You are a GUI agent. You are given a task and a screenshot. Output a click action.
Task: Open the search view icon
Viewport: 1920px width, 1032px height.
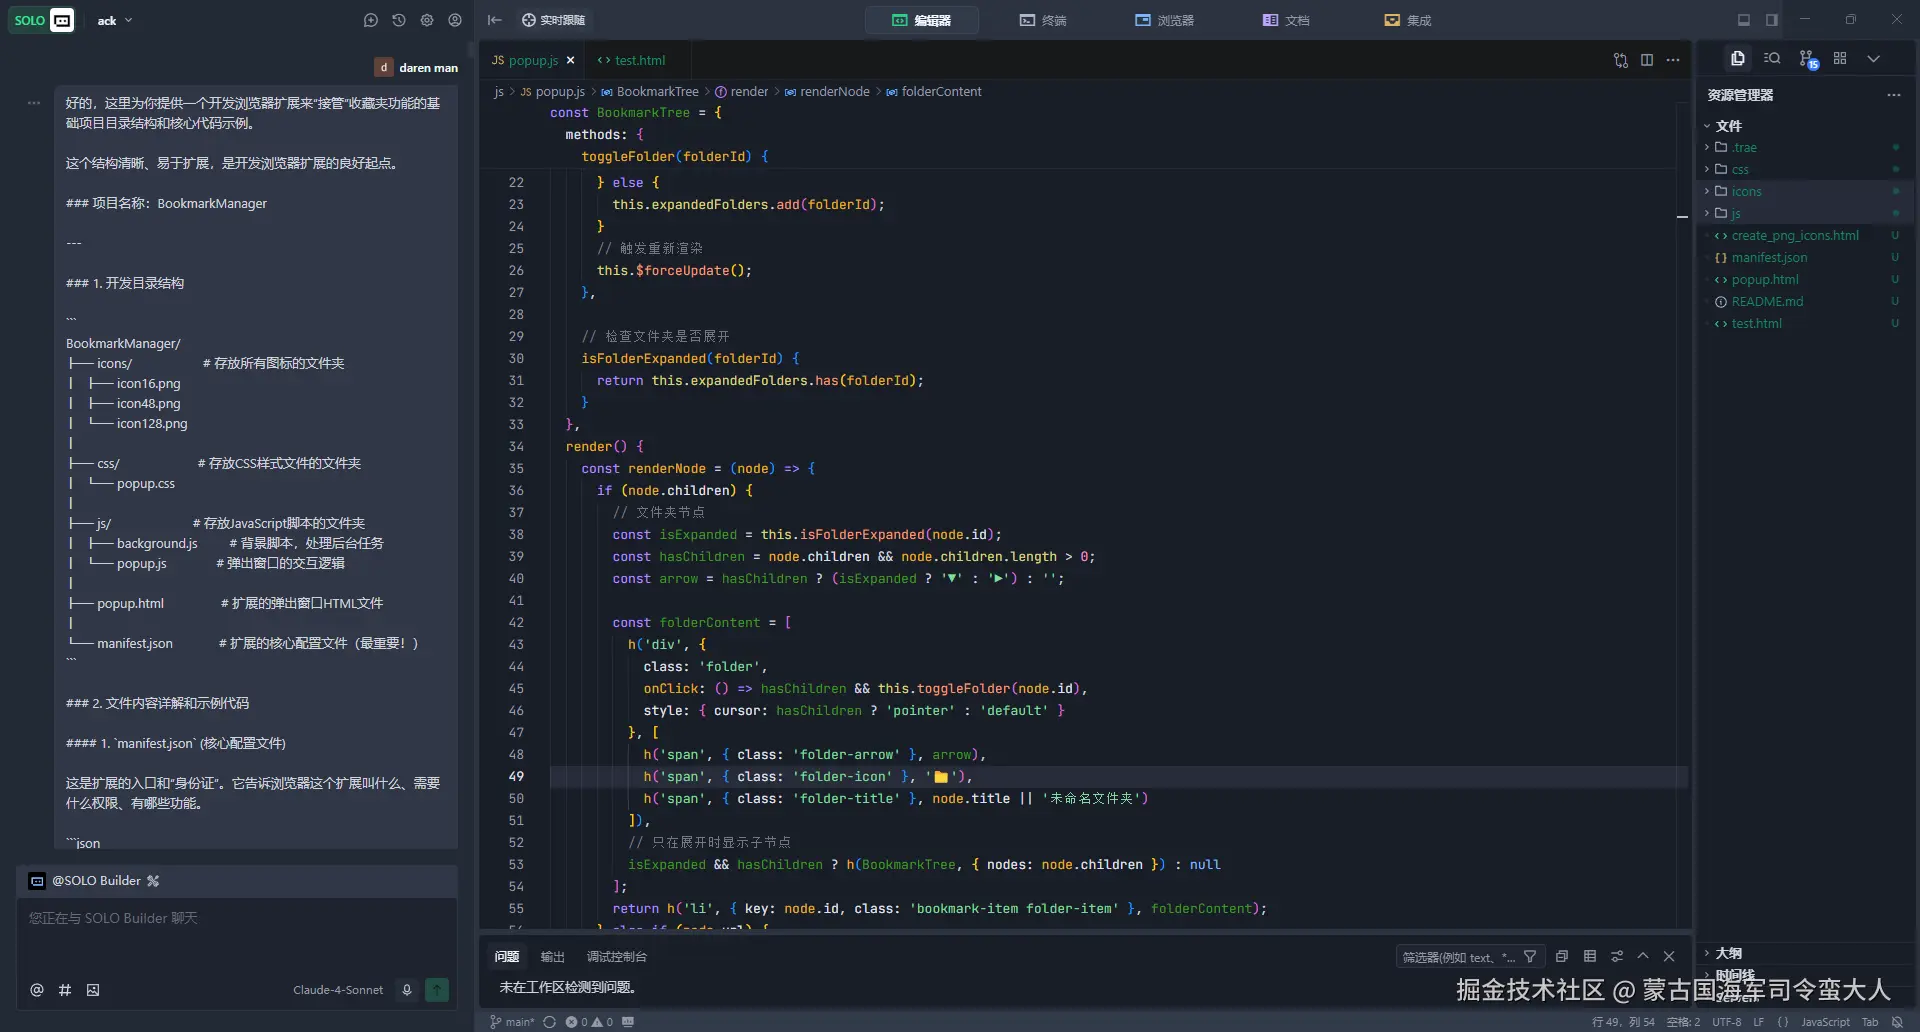[x=1772, y=58]
